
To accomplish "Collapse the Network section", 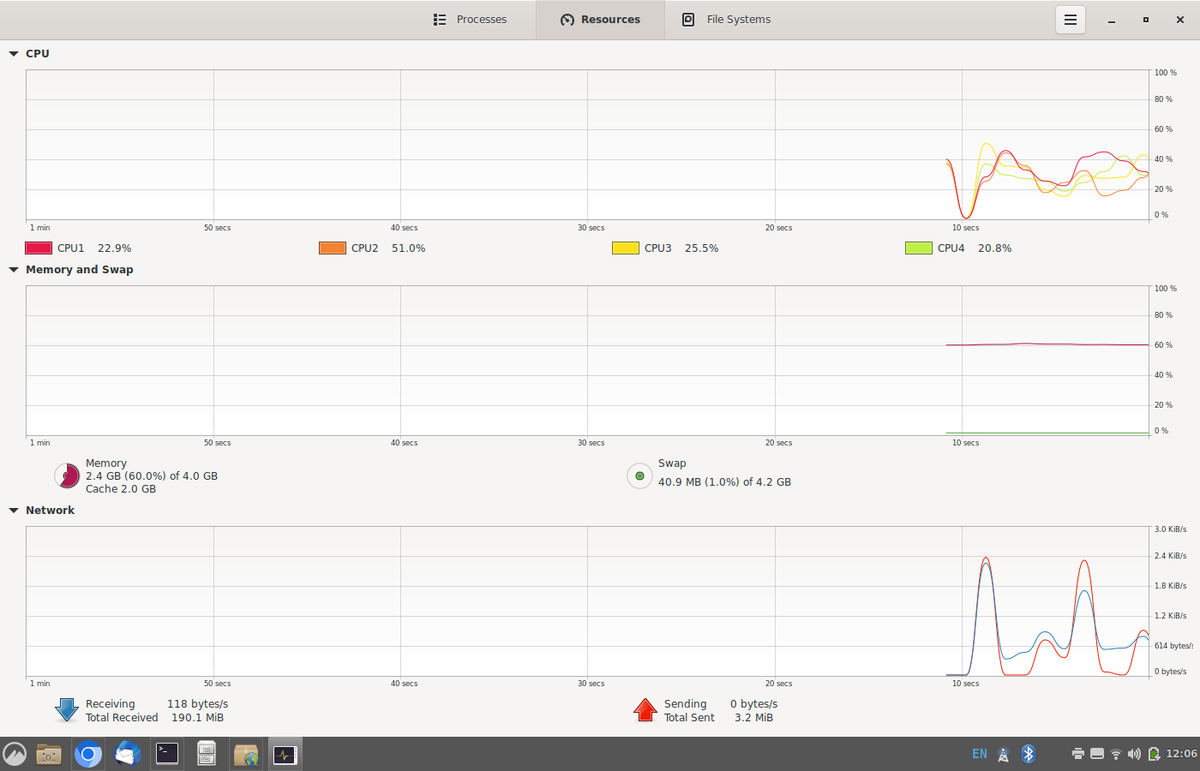I will 13,510.
